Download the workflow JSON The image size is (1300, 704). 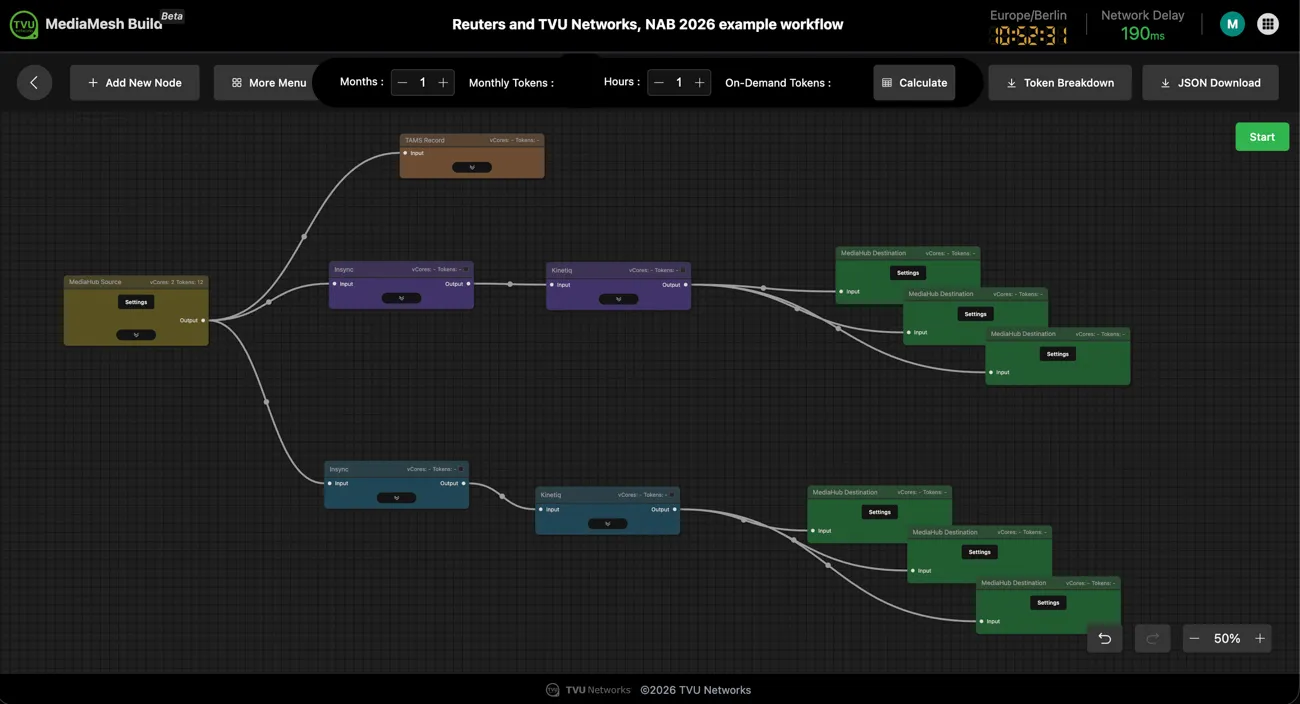[1210, 83]
